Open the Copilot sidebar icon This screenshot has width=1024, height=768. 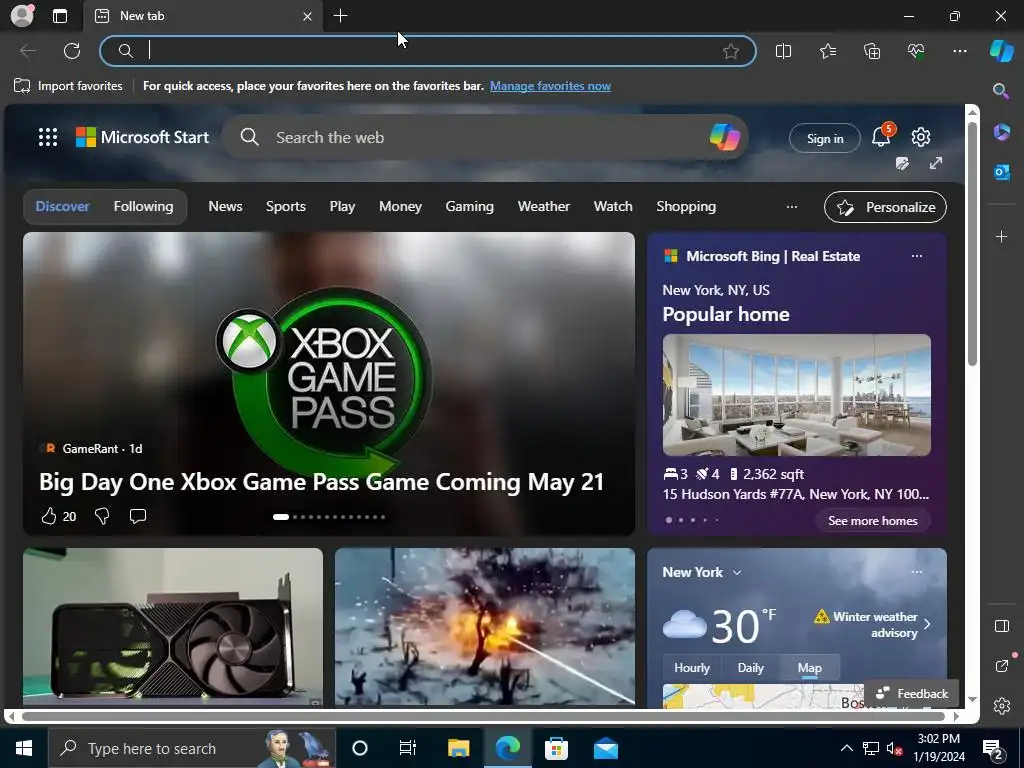click(1001, 51)
